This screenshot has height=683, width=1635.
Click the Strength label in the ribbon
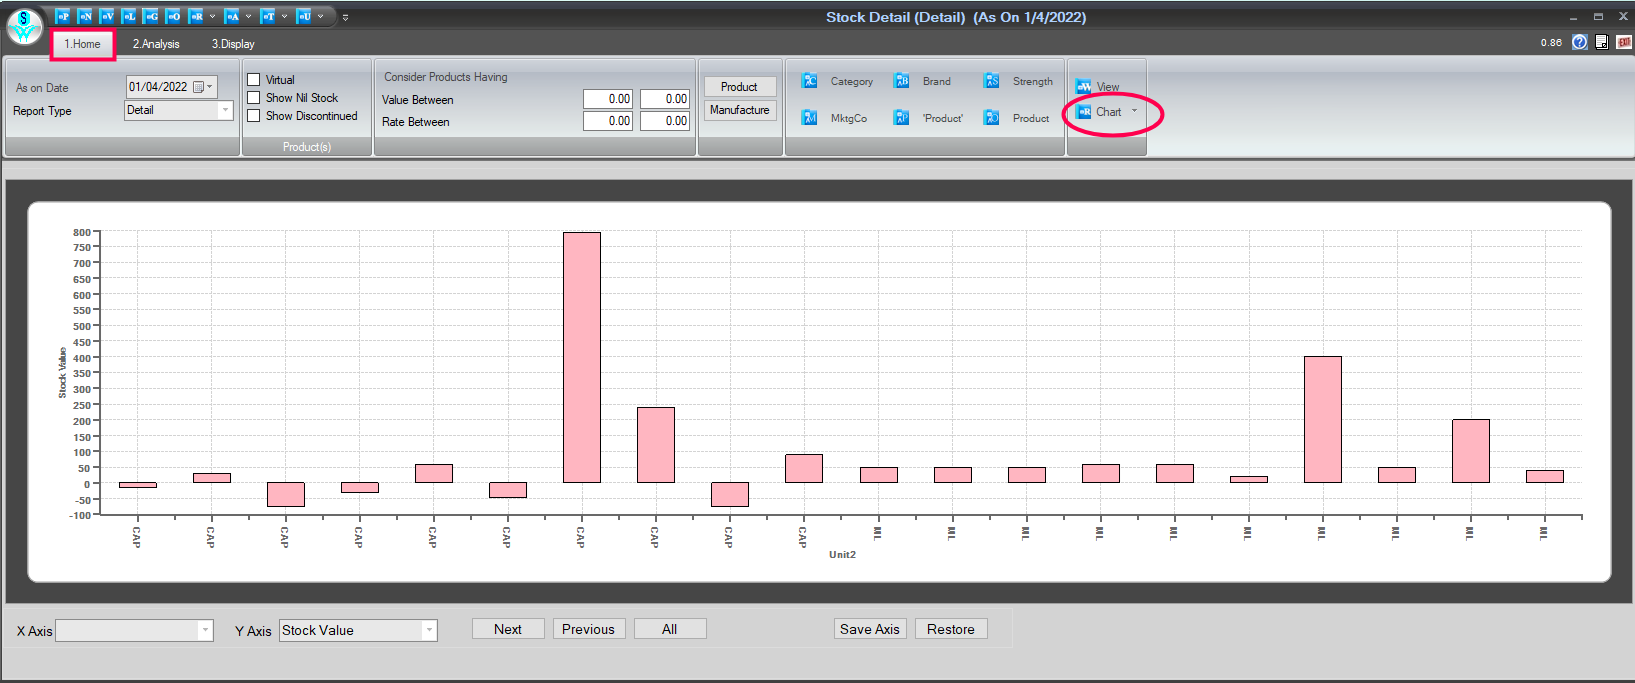click(x=1033, y=82)
